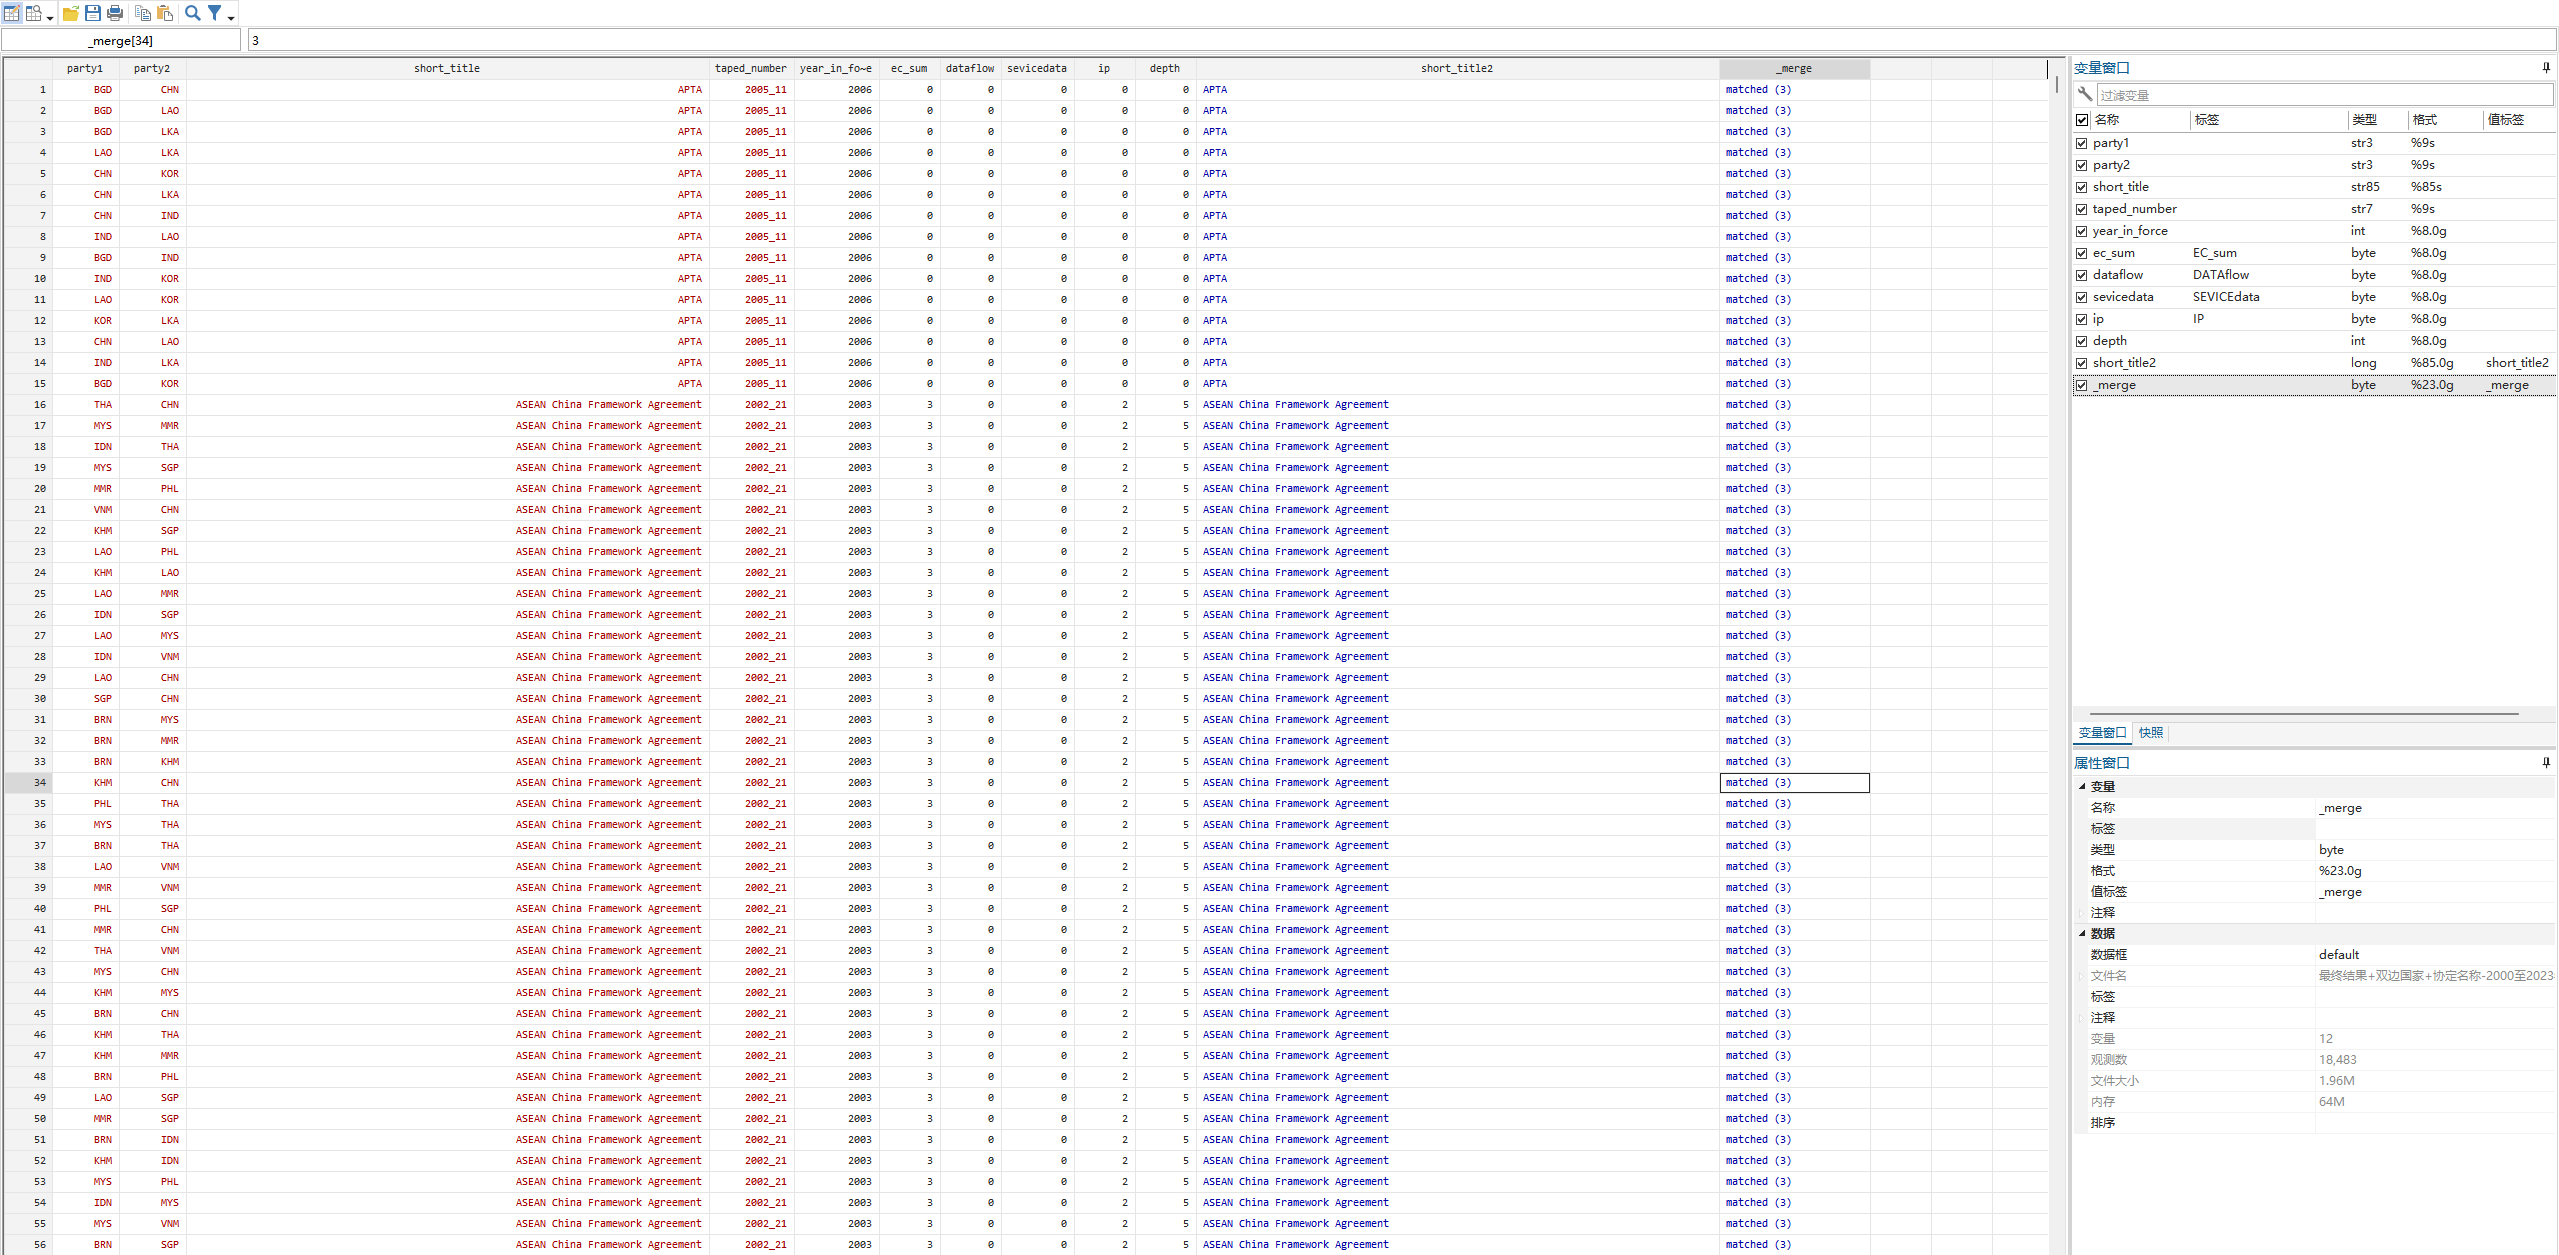Open dropdown arrow beside browse mode icon
Screen dimensions: 2559x1255
click(50, 17)
